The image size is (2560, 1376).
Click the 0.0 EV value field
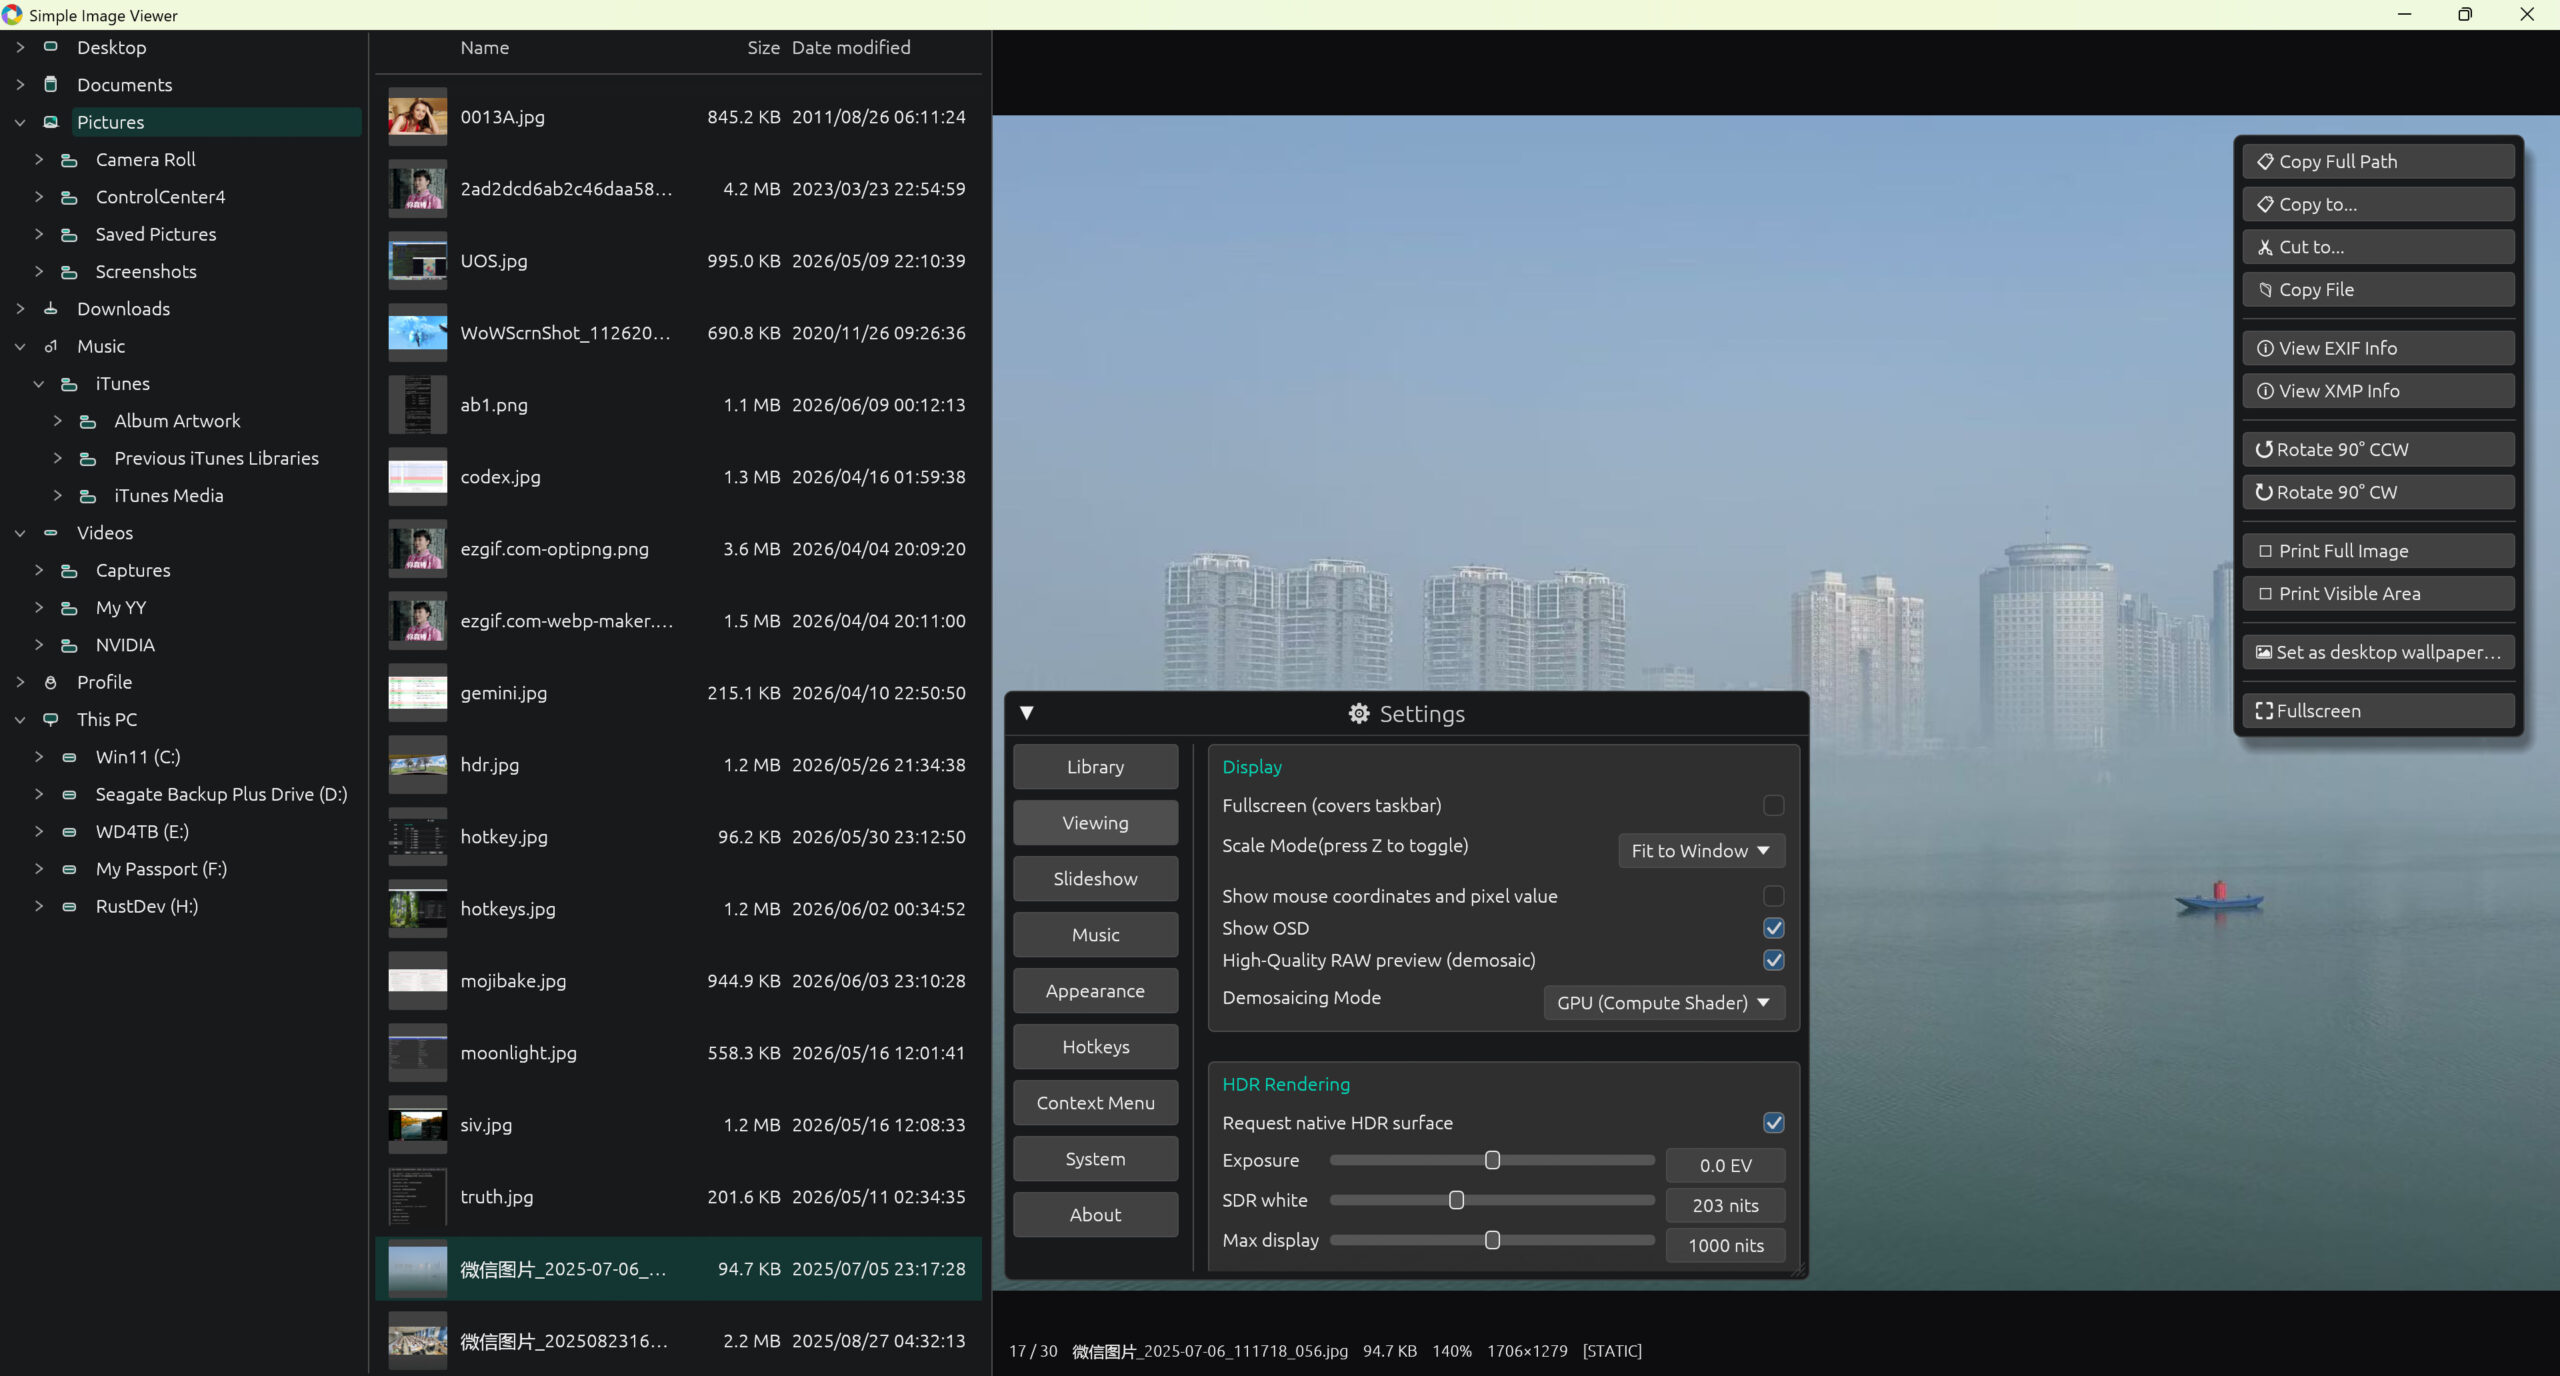1725,1166
